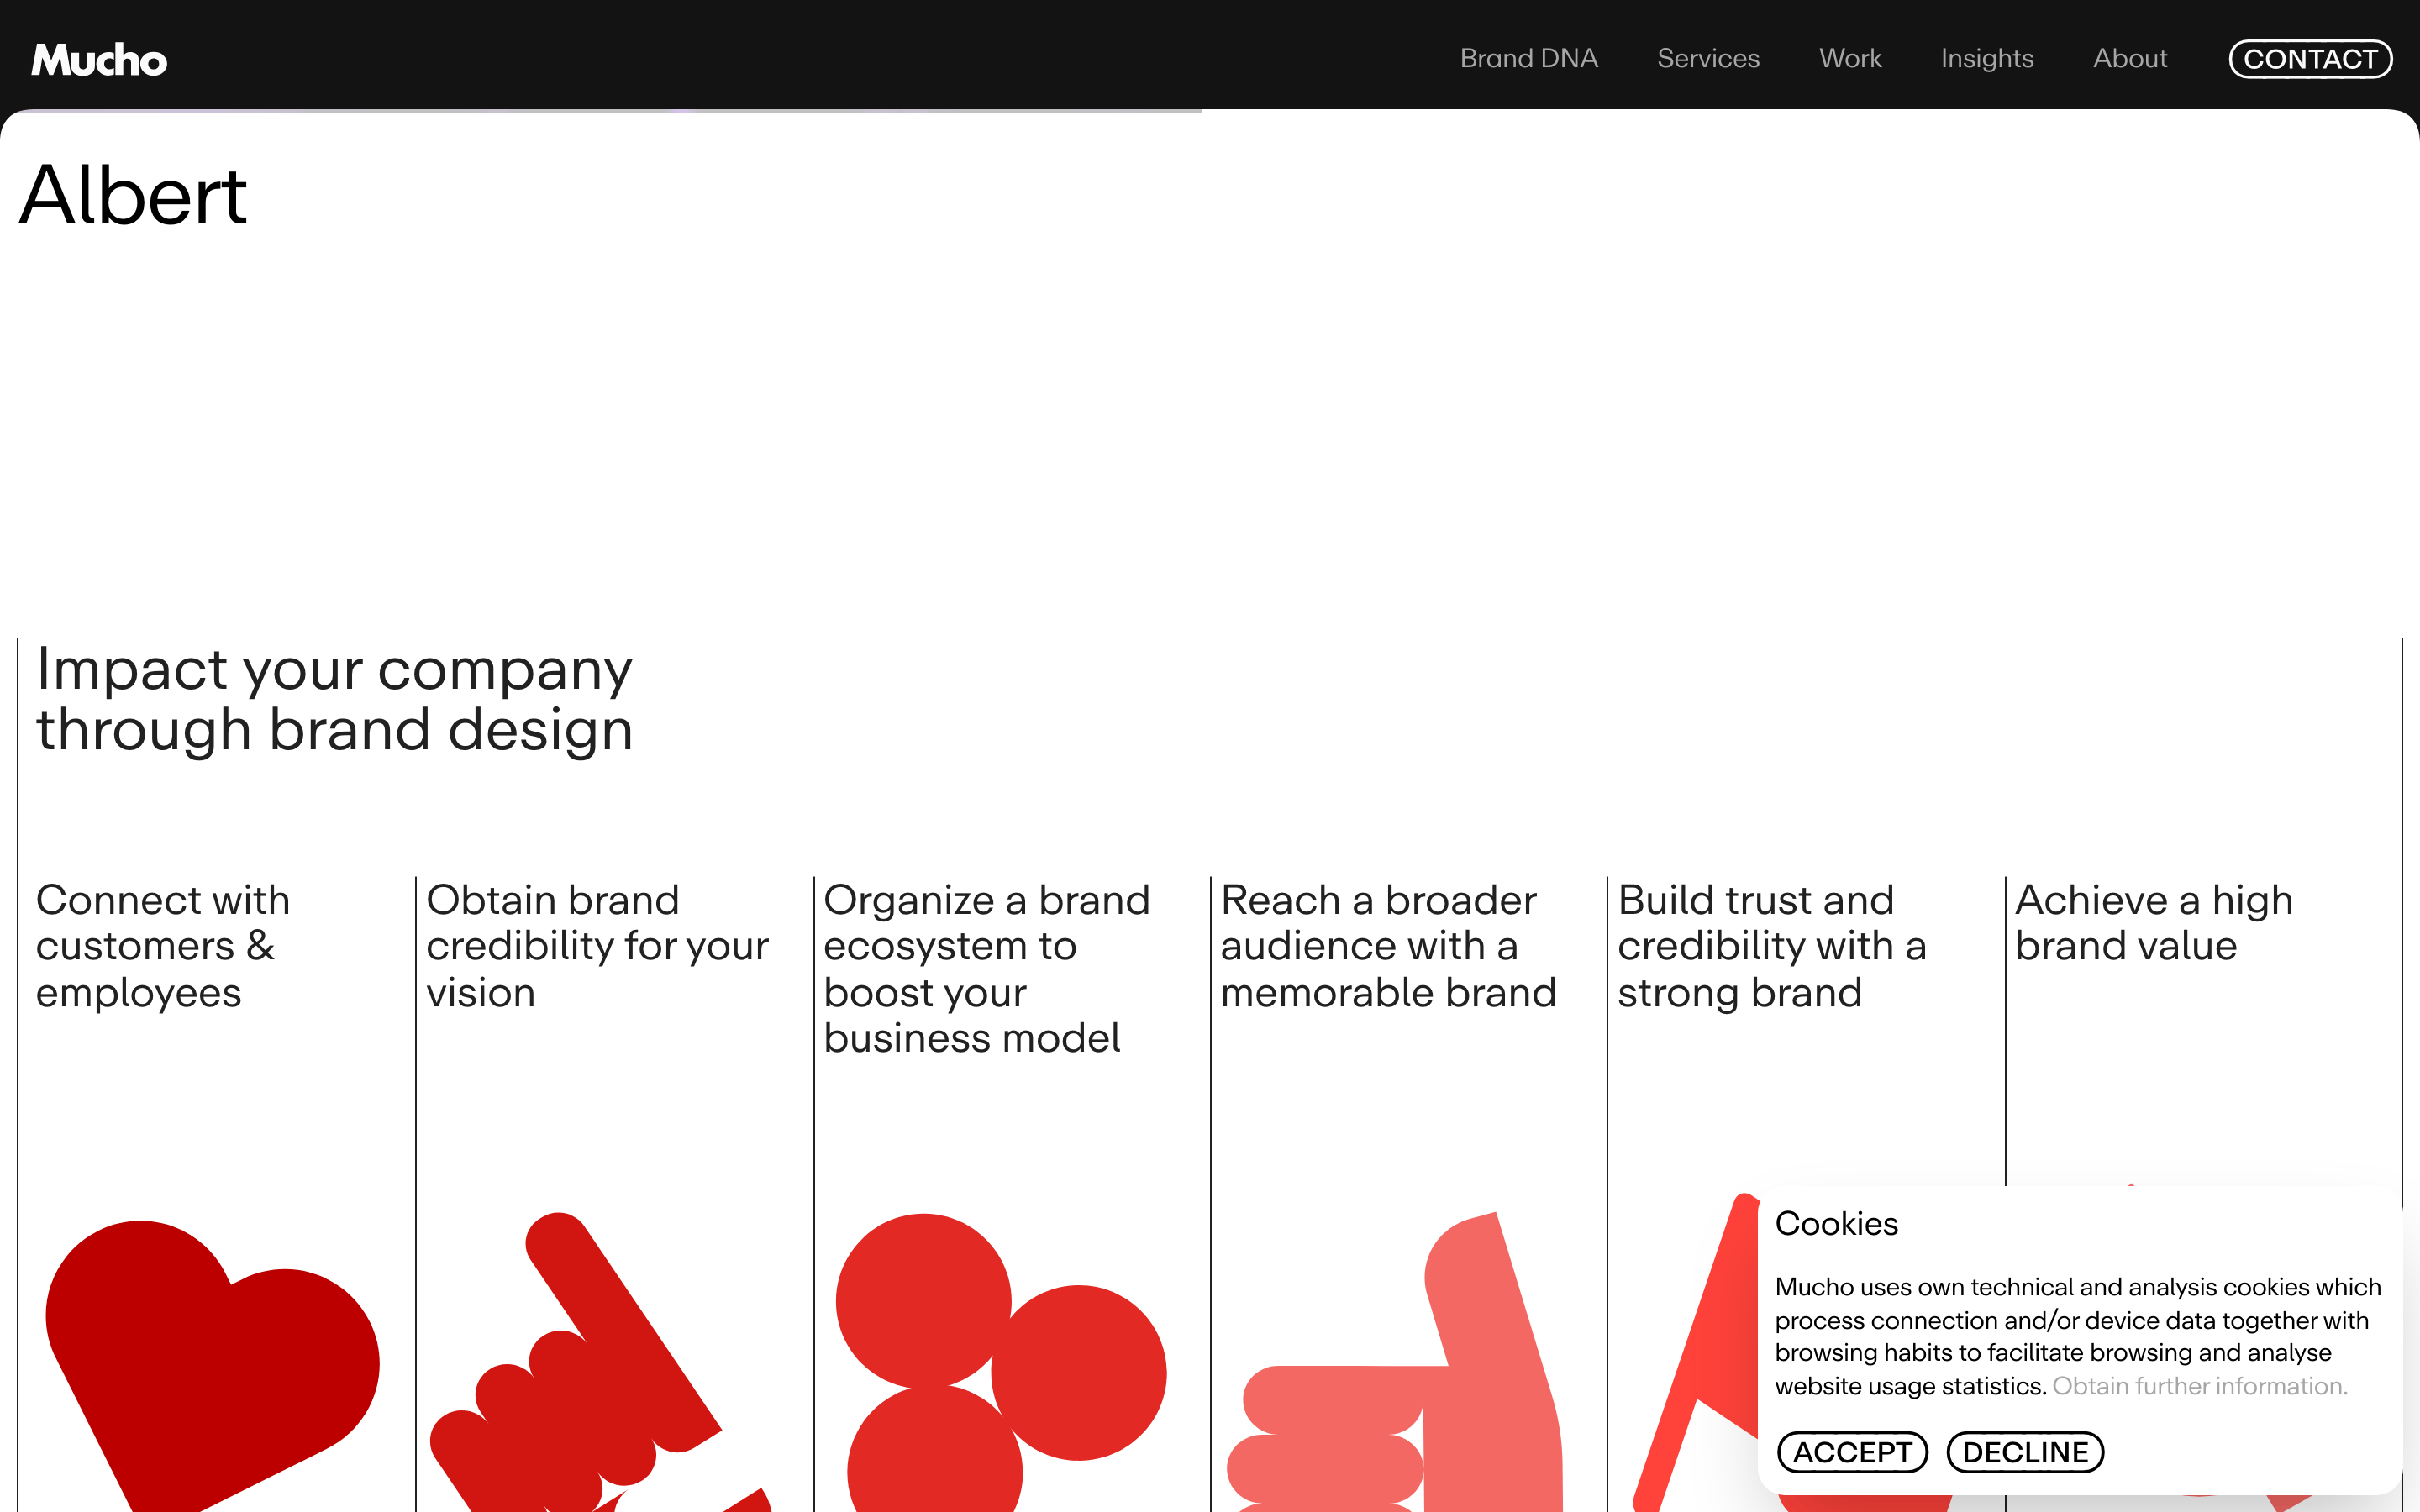Accept the cookies
The height and width of the screenshot is (1512, 2420).
pyautogui.click(x=1852, y=1452)
